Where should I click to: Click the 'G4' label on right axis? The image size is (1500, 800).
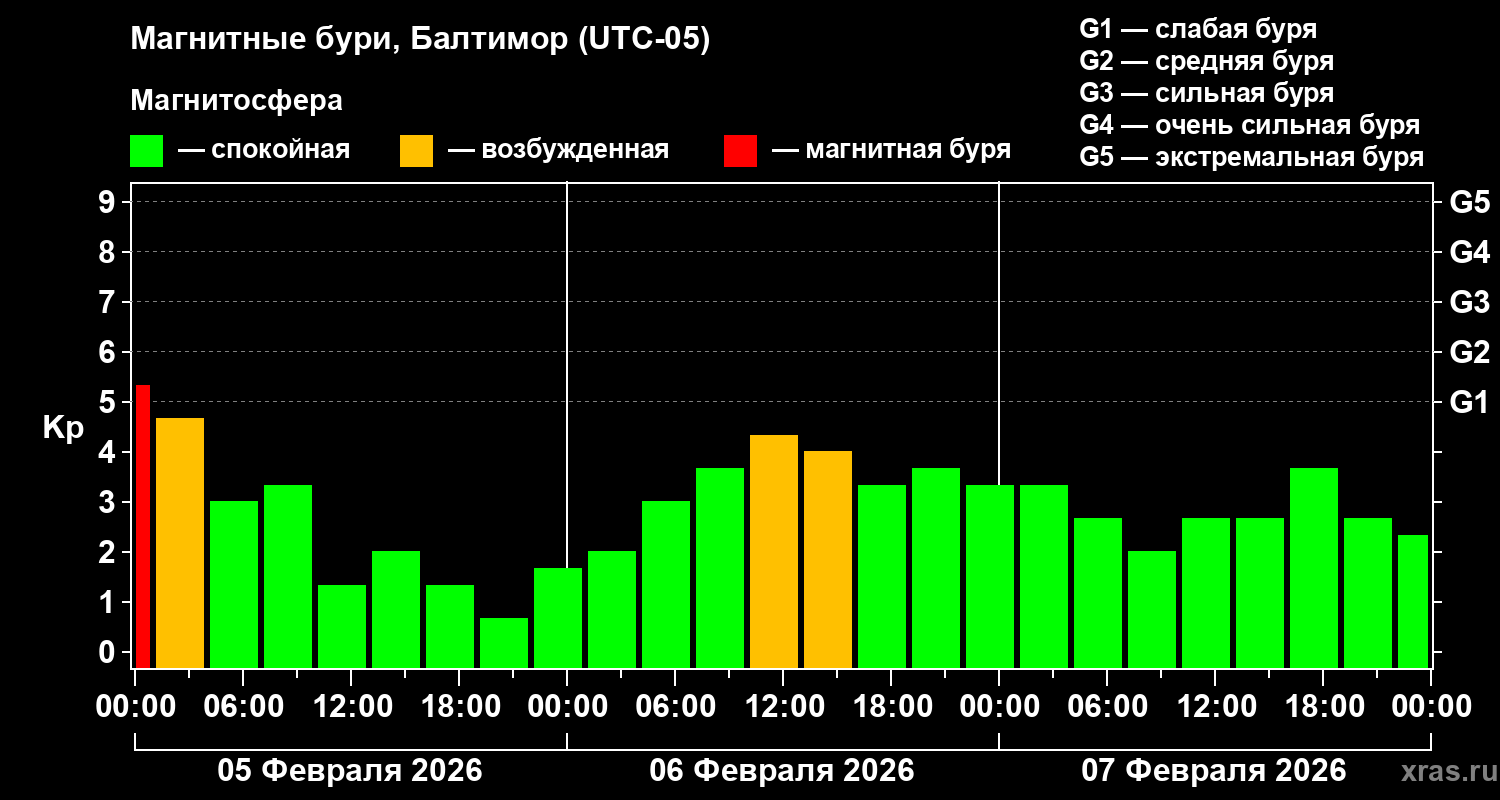pyautogui.click(x=1469, y=252)
